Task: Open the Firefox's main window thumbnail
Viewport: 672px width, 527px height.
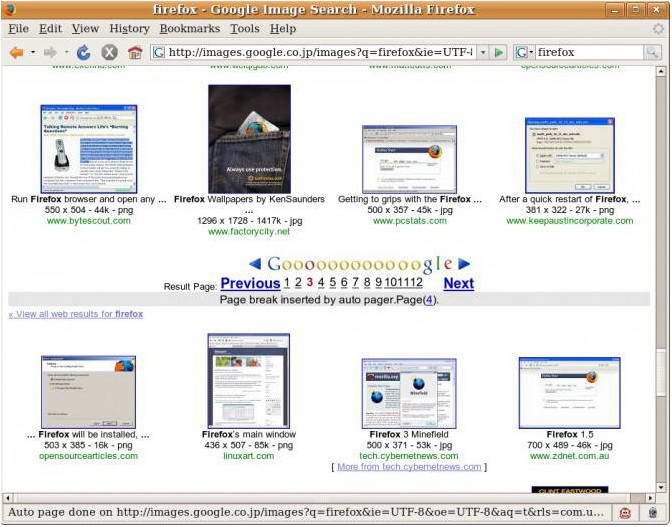Action: 249,381
